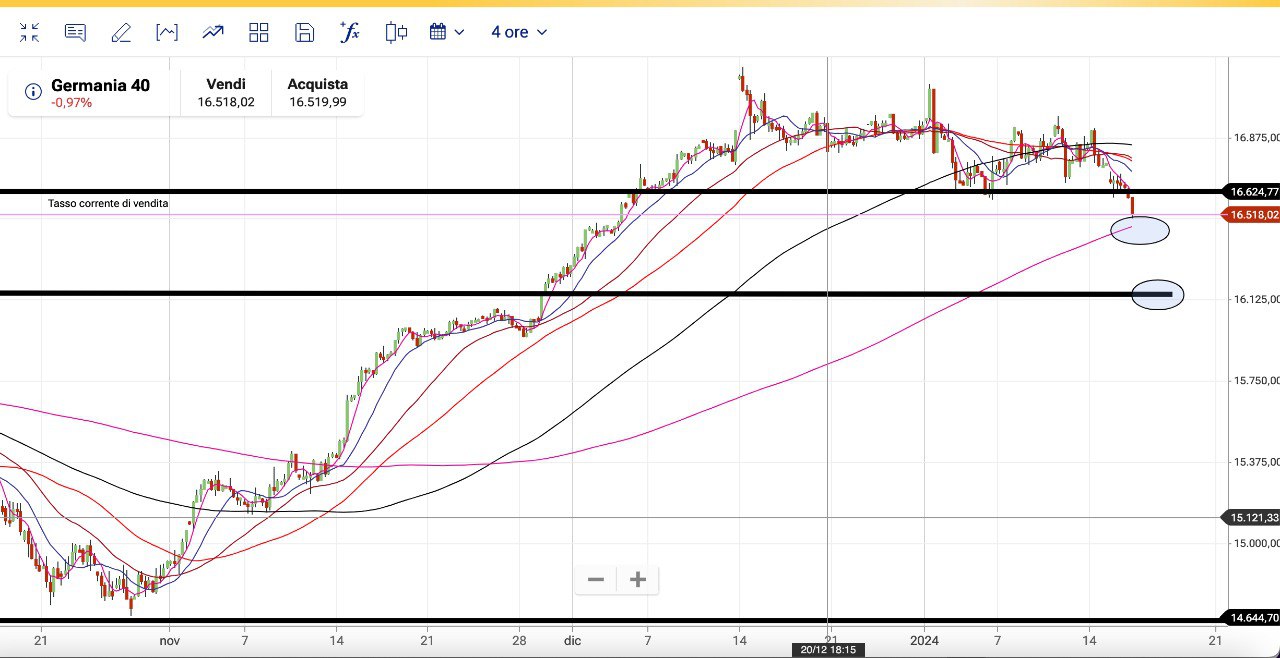The image size is (1280, 658).
Task: Zoom in with the plus button
Action: [638, 579]
